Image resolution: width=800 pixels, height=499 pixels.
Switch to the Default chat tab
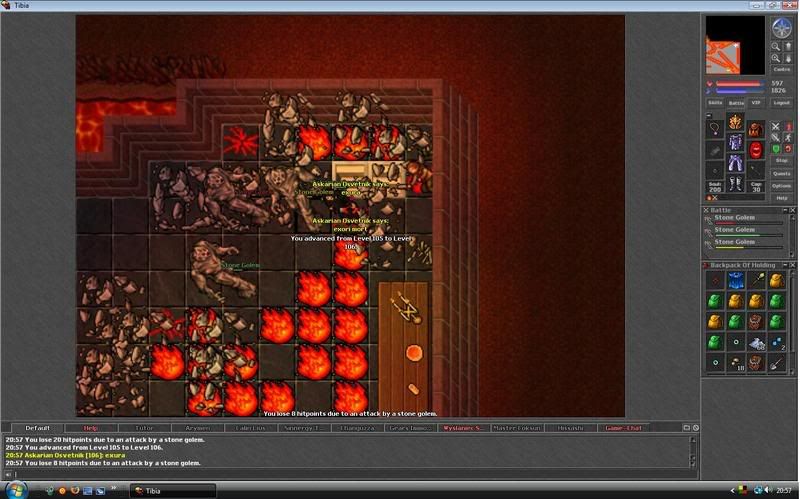tap(38, 428)
